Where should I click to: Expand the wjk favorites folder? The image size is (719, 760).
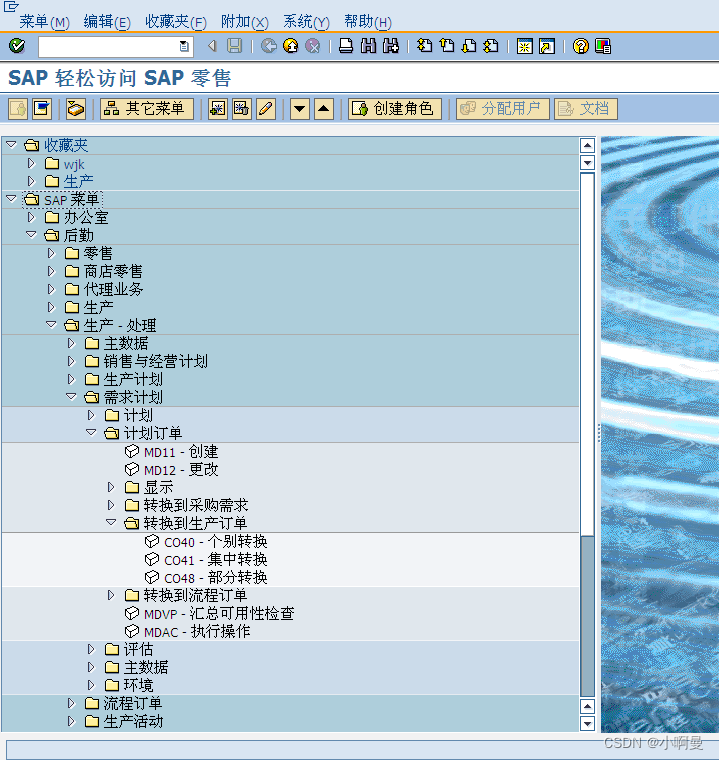pyautogui.click(x=32, y=163)
